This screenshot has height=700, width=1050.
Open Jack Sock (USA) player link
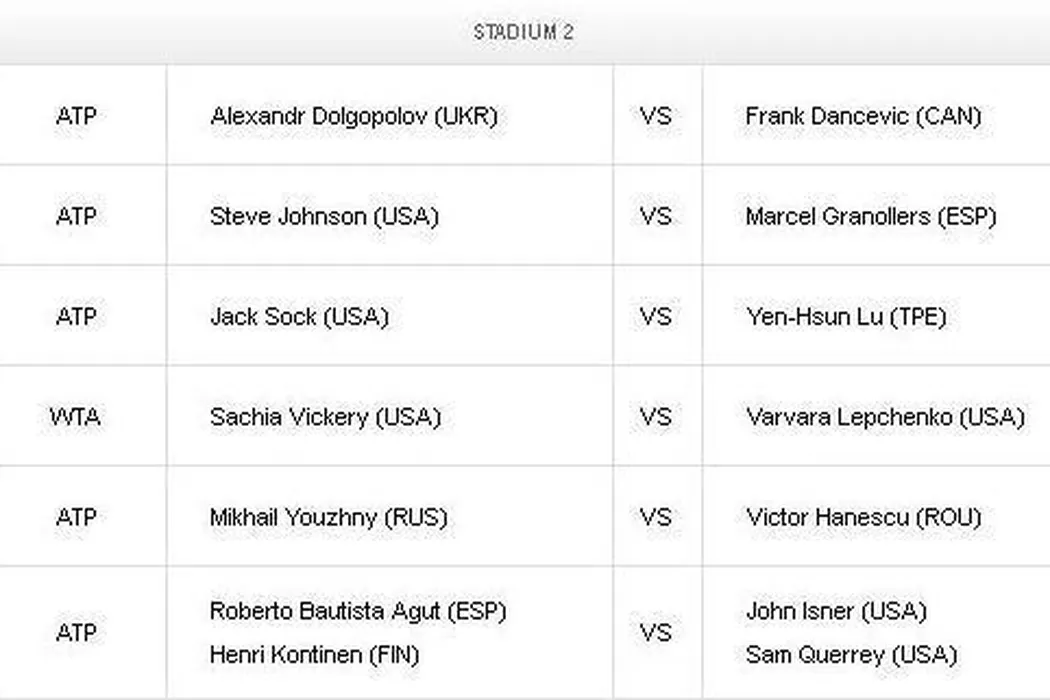click(299, 317)
